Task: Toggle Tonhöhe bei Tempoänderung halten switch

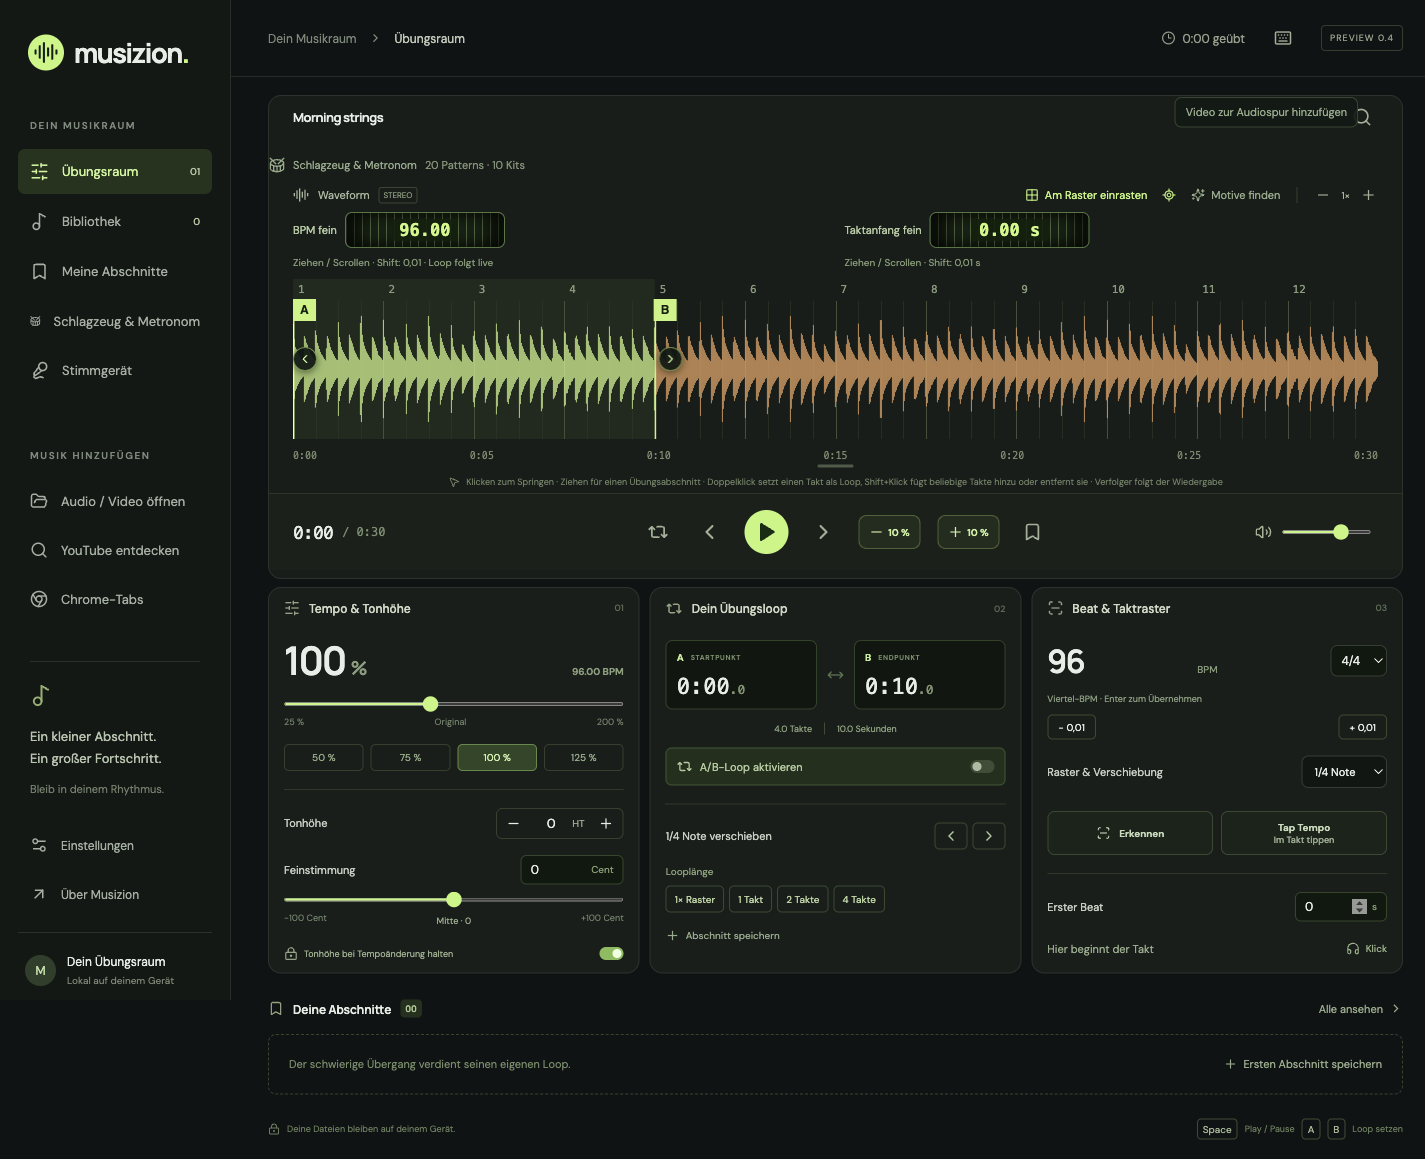Action: 611,953
